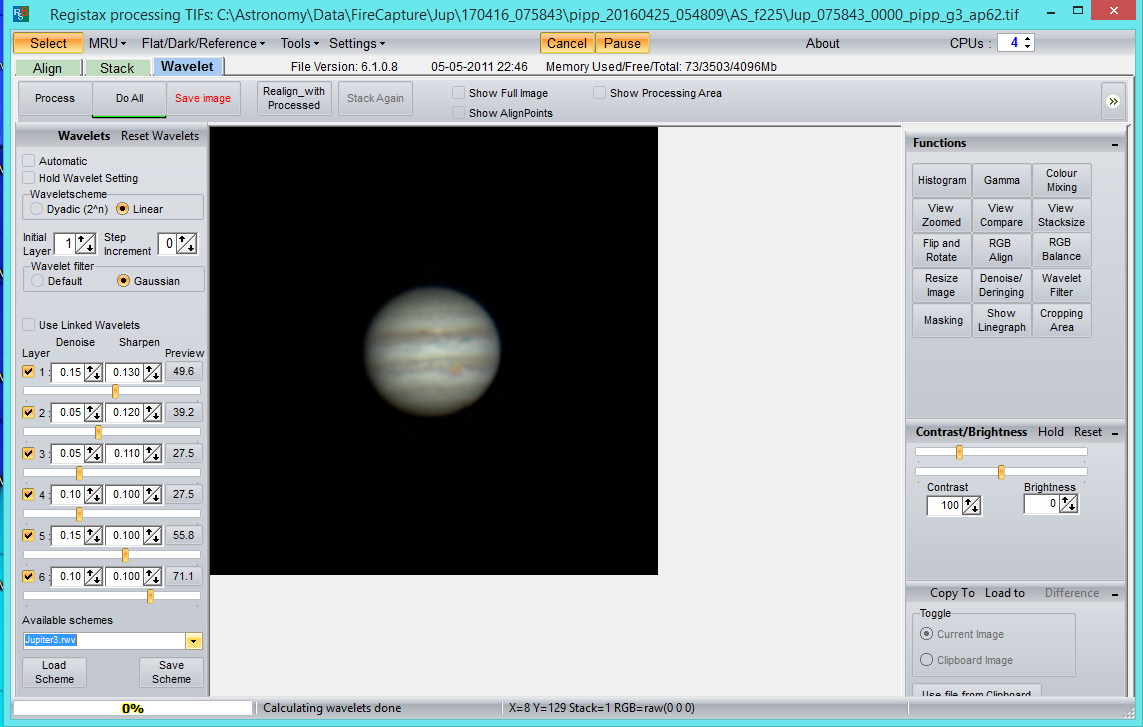Expand the toolbar with double-chevron icon
The image size is (1143, 727).
click(x=1113, y=101)
